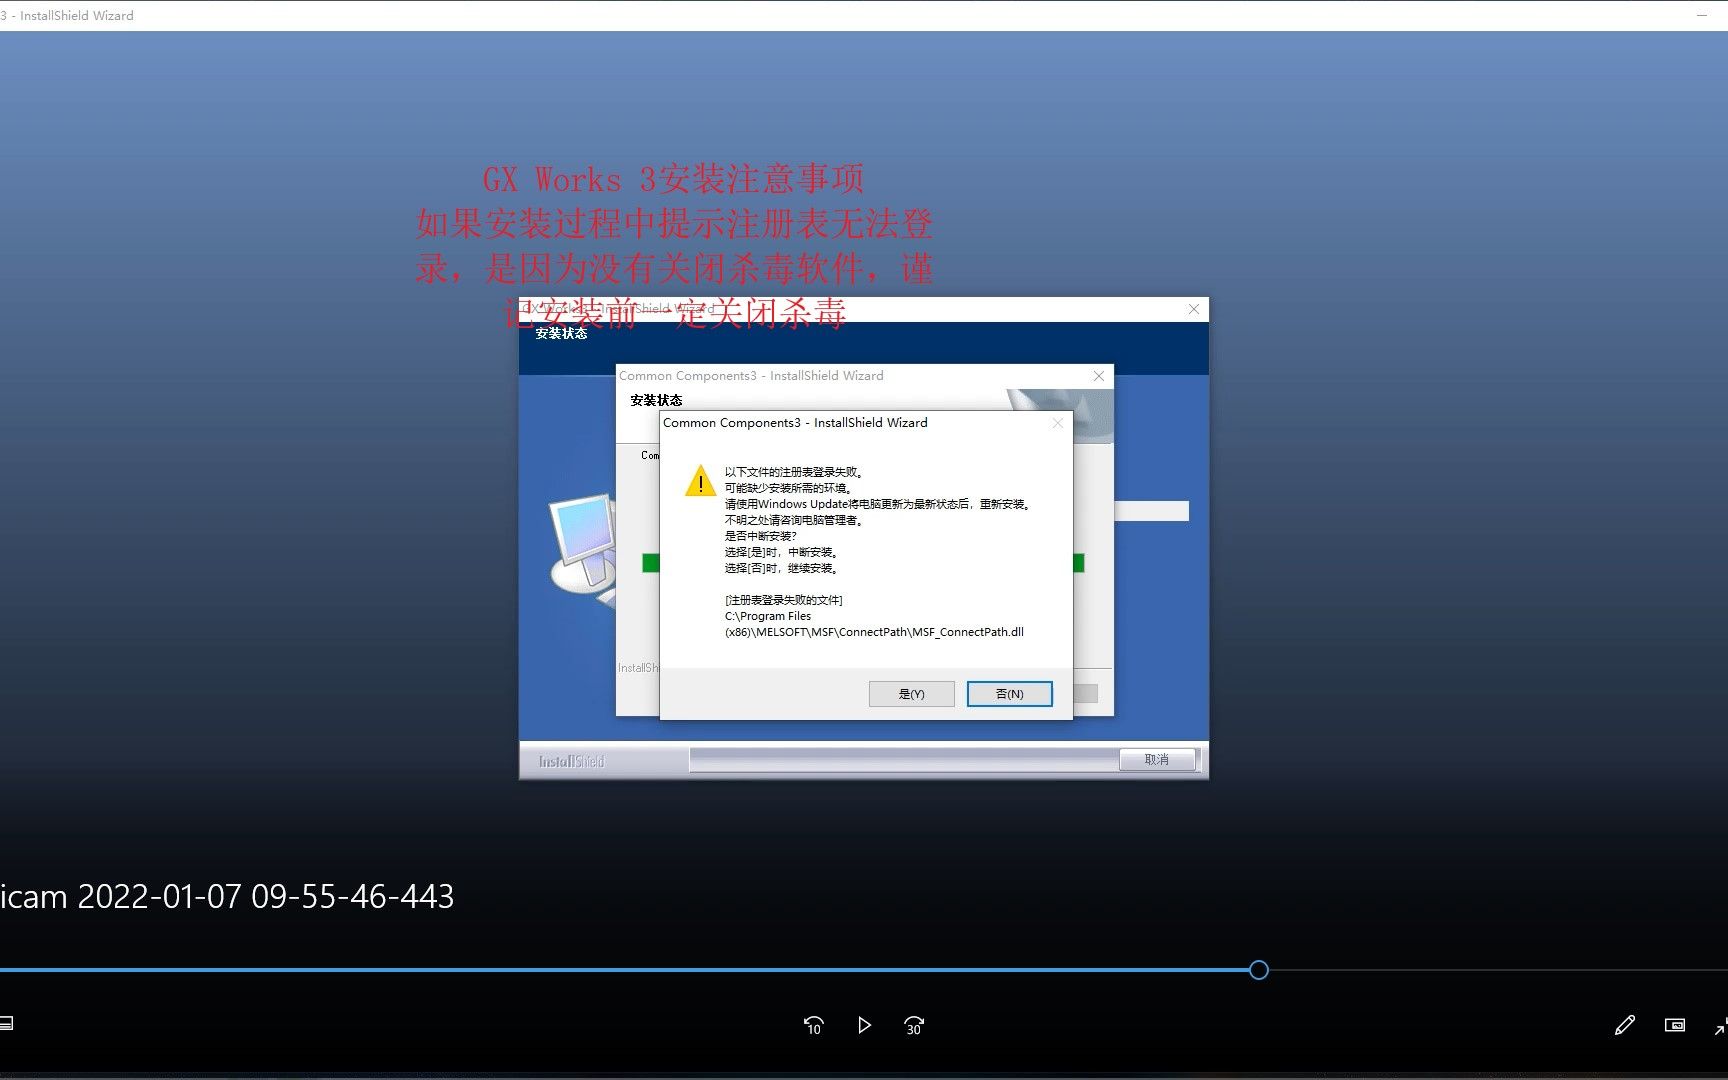Close the Common Components3 install status window

1099,376
